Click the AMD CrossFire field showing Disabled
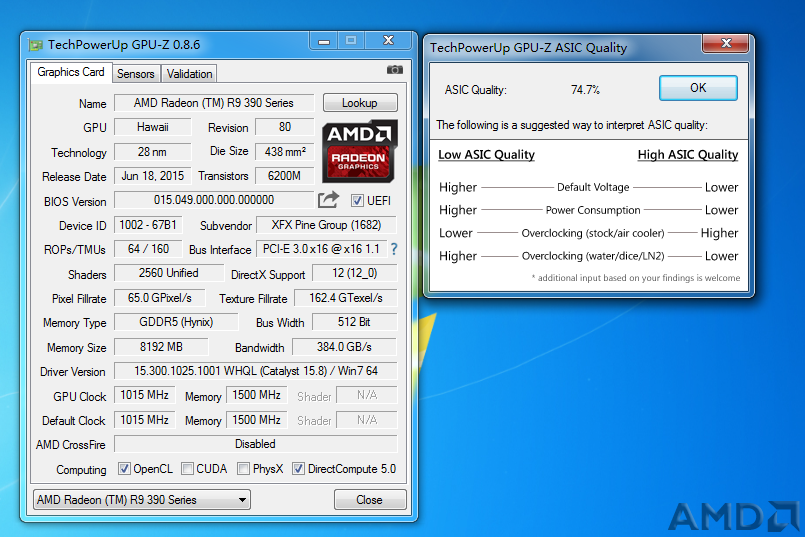 tap(256, 444)
